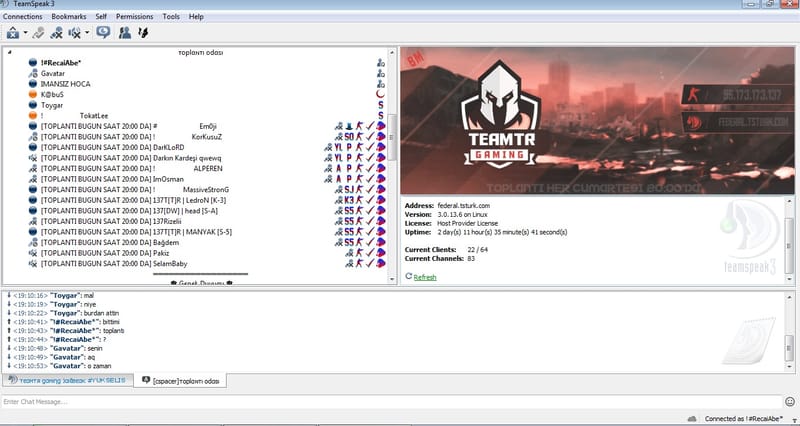The width and height of the screenshot is (800, 426).
Task: Select the toplantı odası channel name
Action: coord(201,53)
